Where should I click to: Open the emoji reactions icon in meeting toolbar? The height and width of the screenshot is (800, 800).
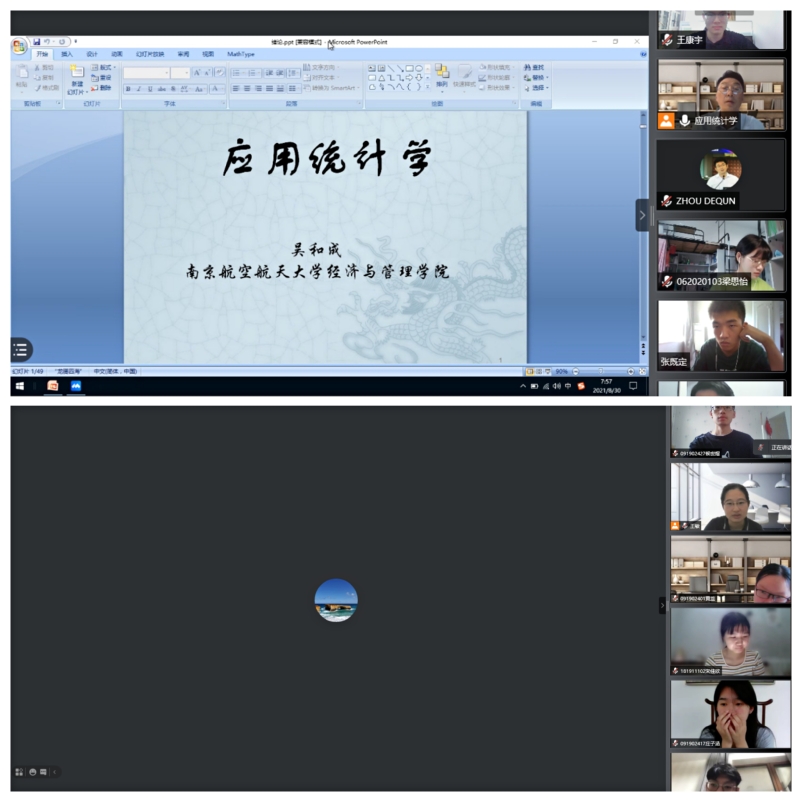(33, 772)
